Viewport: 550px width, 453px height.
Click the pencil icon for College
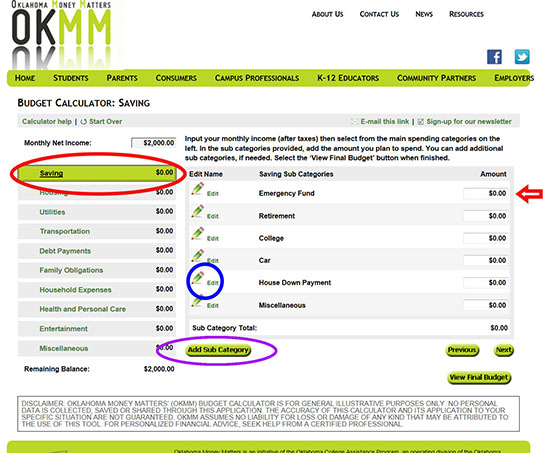click(x=197, y=233)
